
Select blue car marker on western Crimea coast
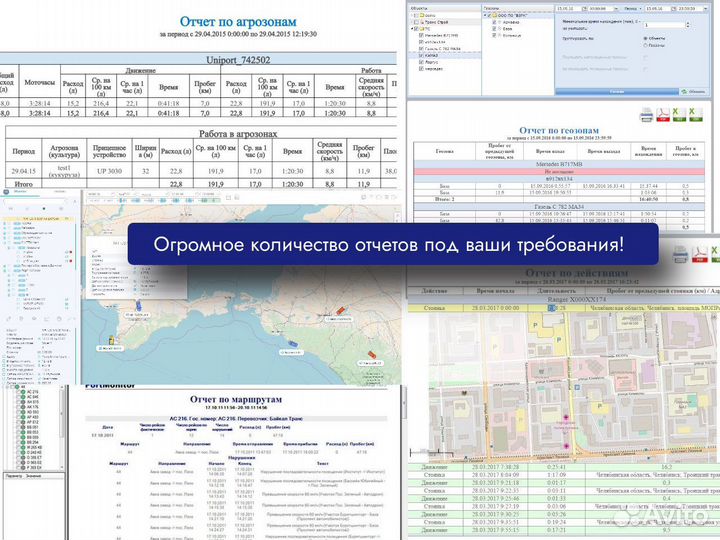pos(138,305)
